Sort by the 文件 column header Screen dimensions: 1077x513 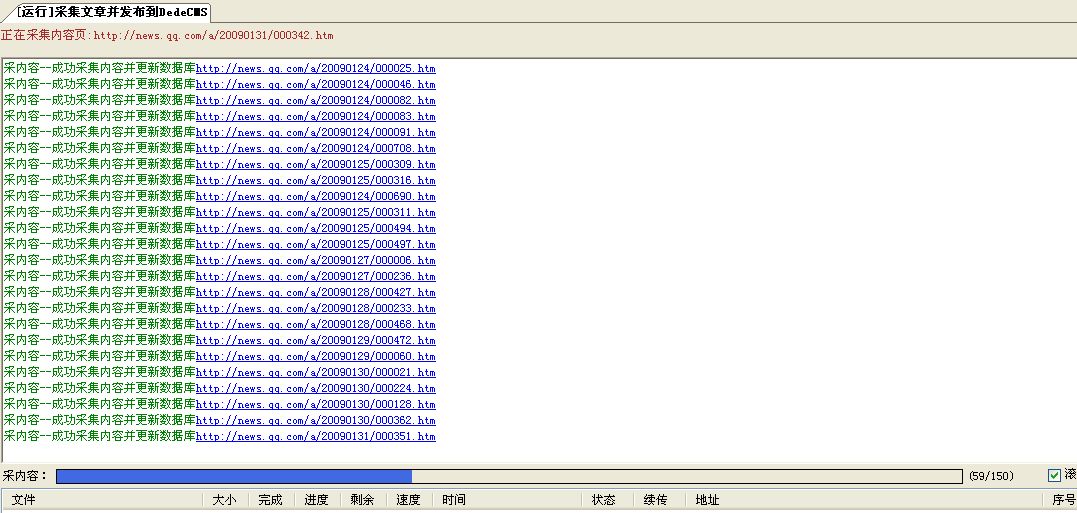pos(24,500)
